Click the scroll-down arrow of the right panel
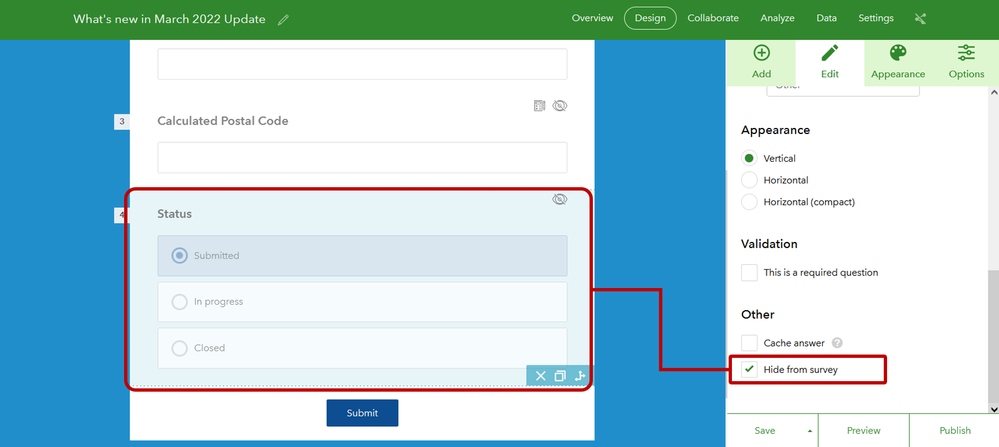The width and height of the screenshot is (999, 447). (994, 409)
